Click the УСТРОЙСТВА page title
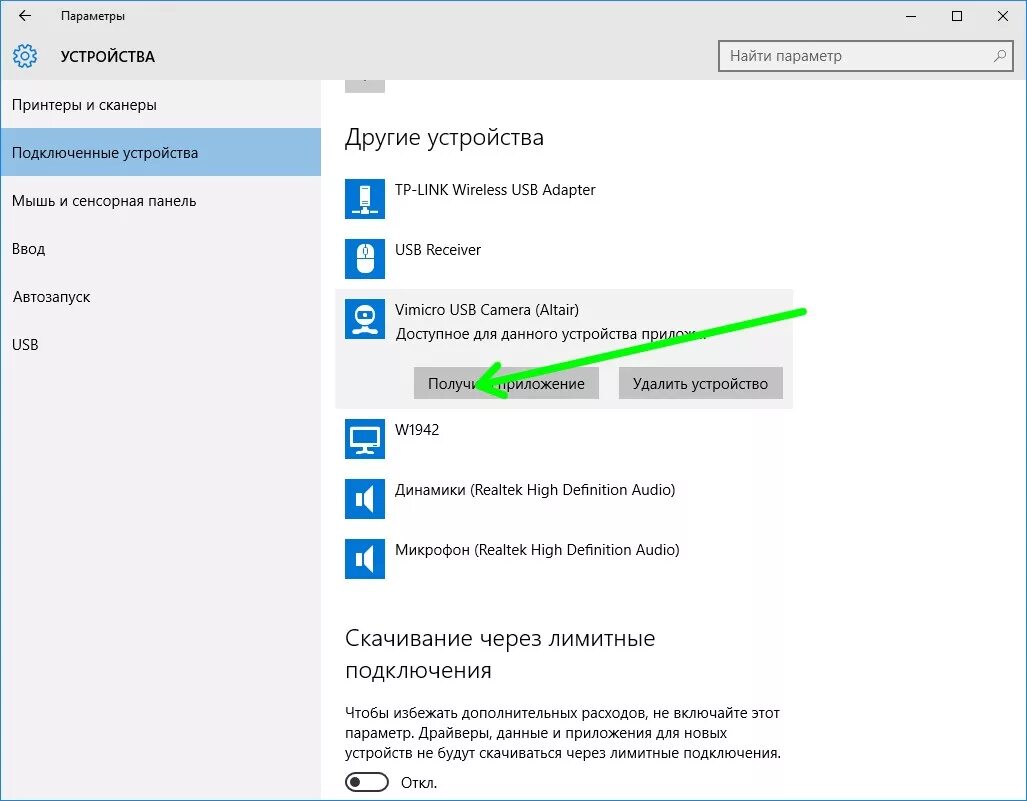The width and height of the screenshot is (1027, 801). pyautogui.click(x=108, y=57)
